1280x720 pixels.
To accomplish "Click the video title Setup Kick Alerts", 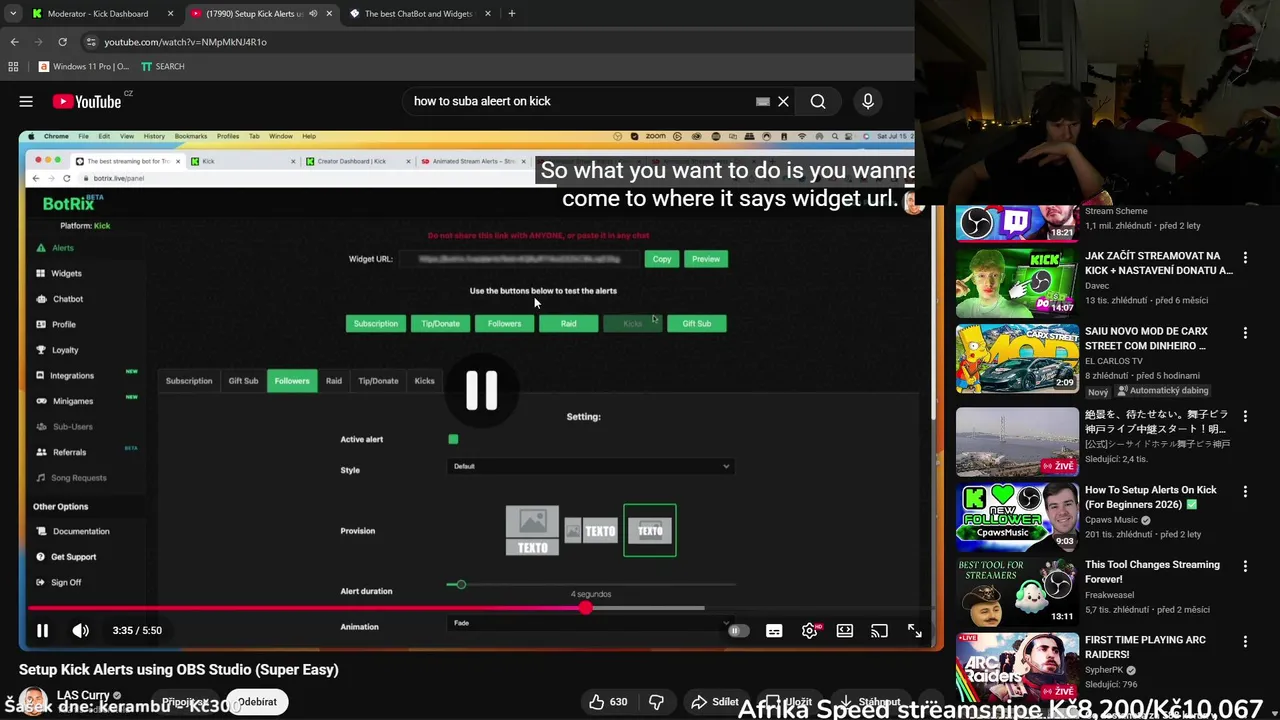I will (179, 670).
